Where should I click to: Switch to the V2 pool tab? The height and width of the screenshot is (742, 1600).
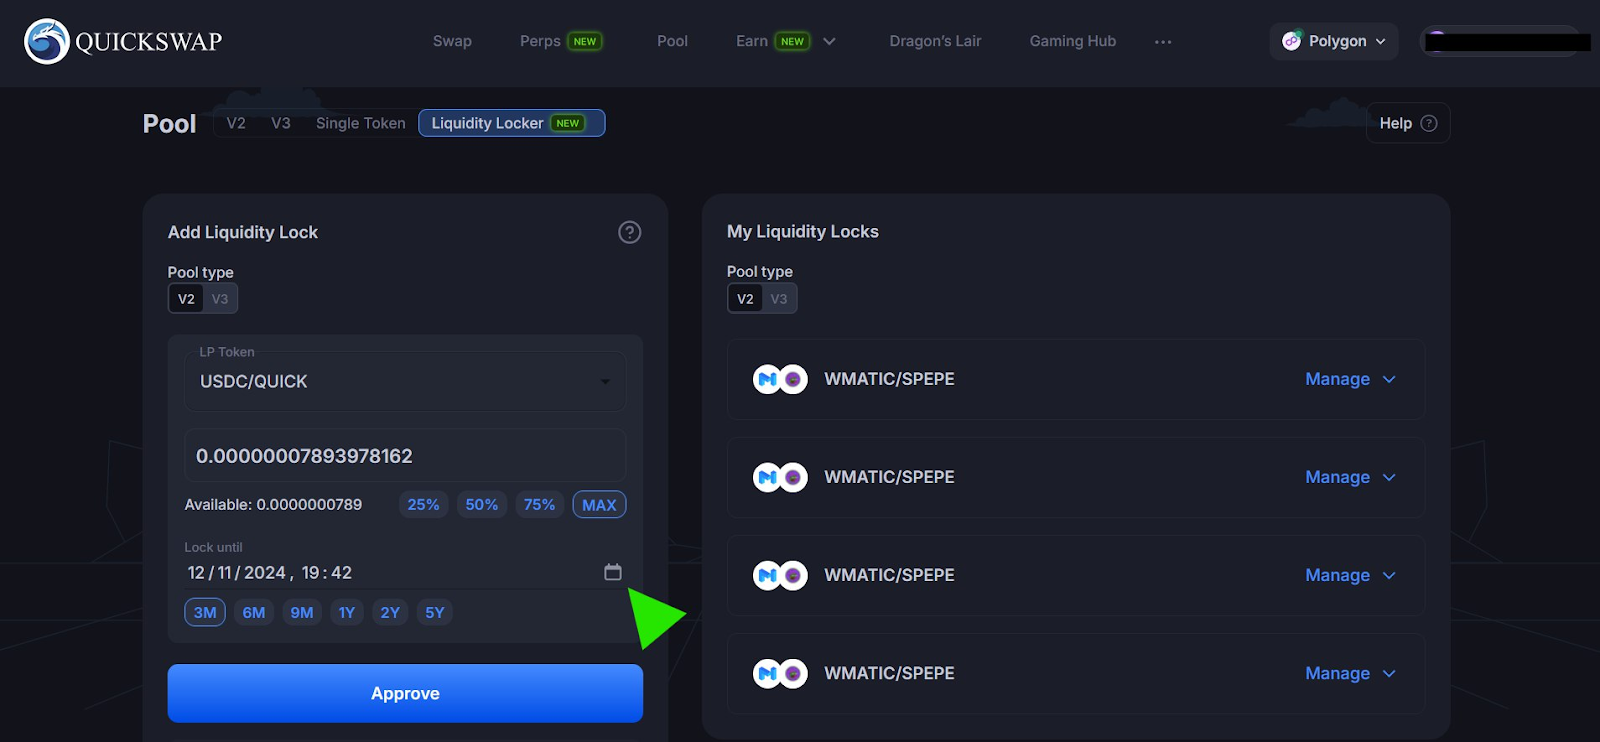[236, 123]
